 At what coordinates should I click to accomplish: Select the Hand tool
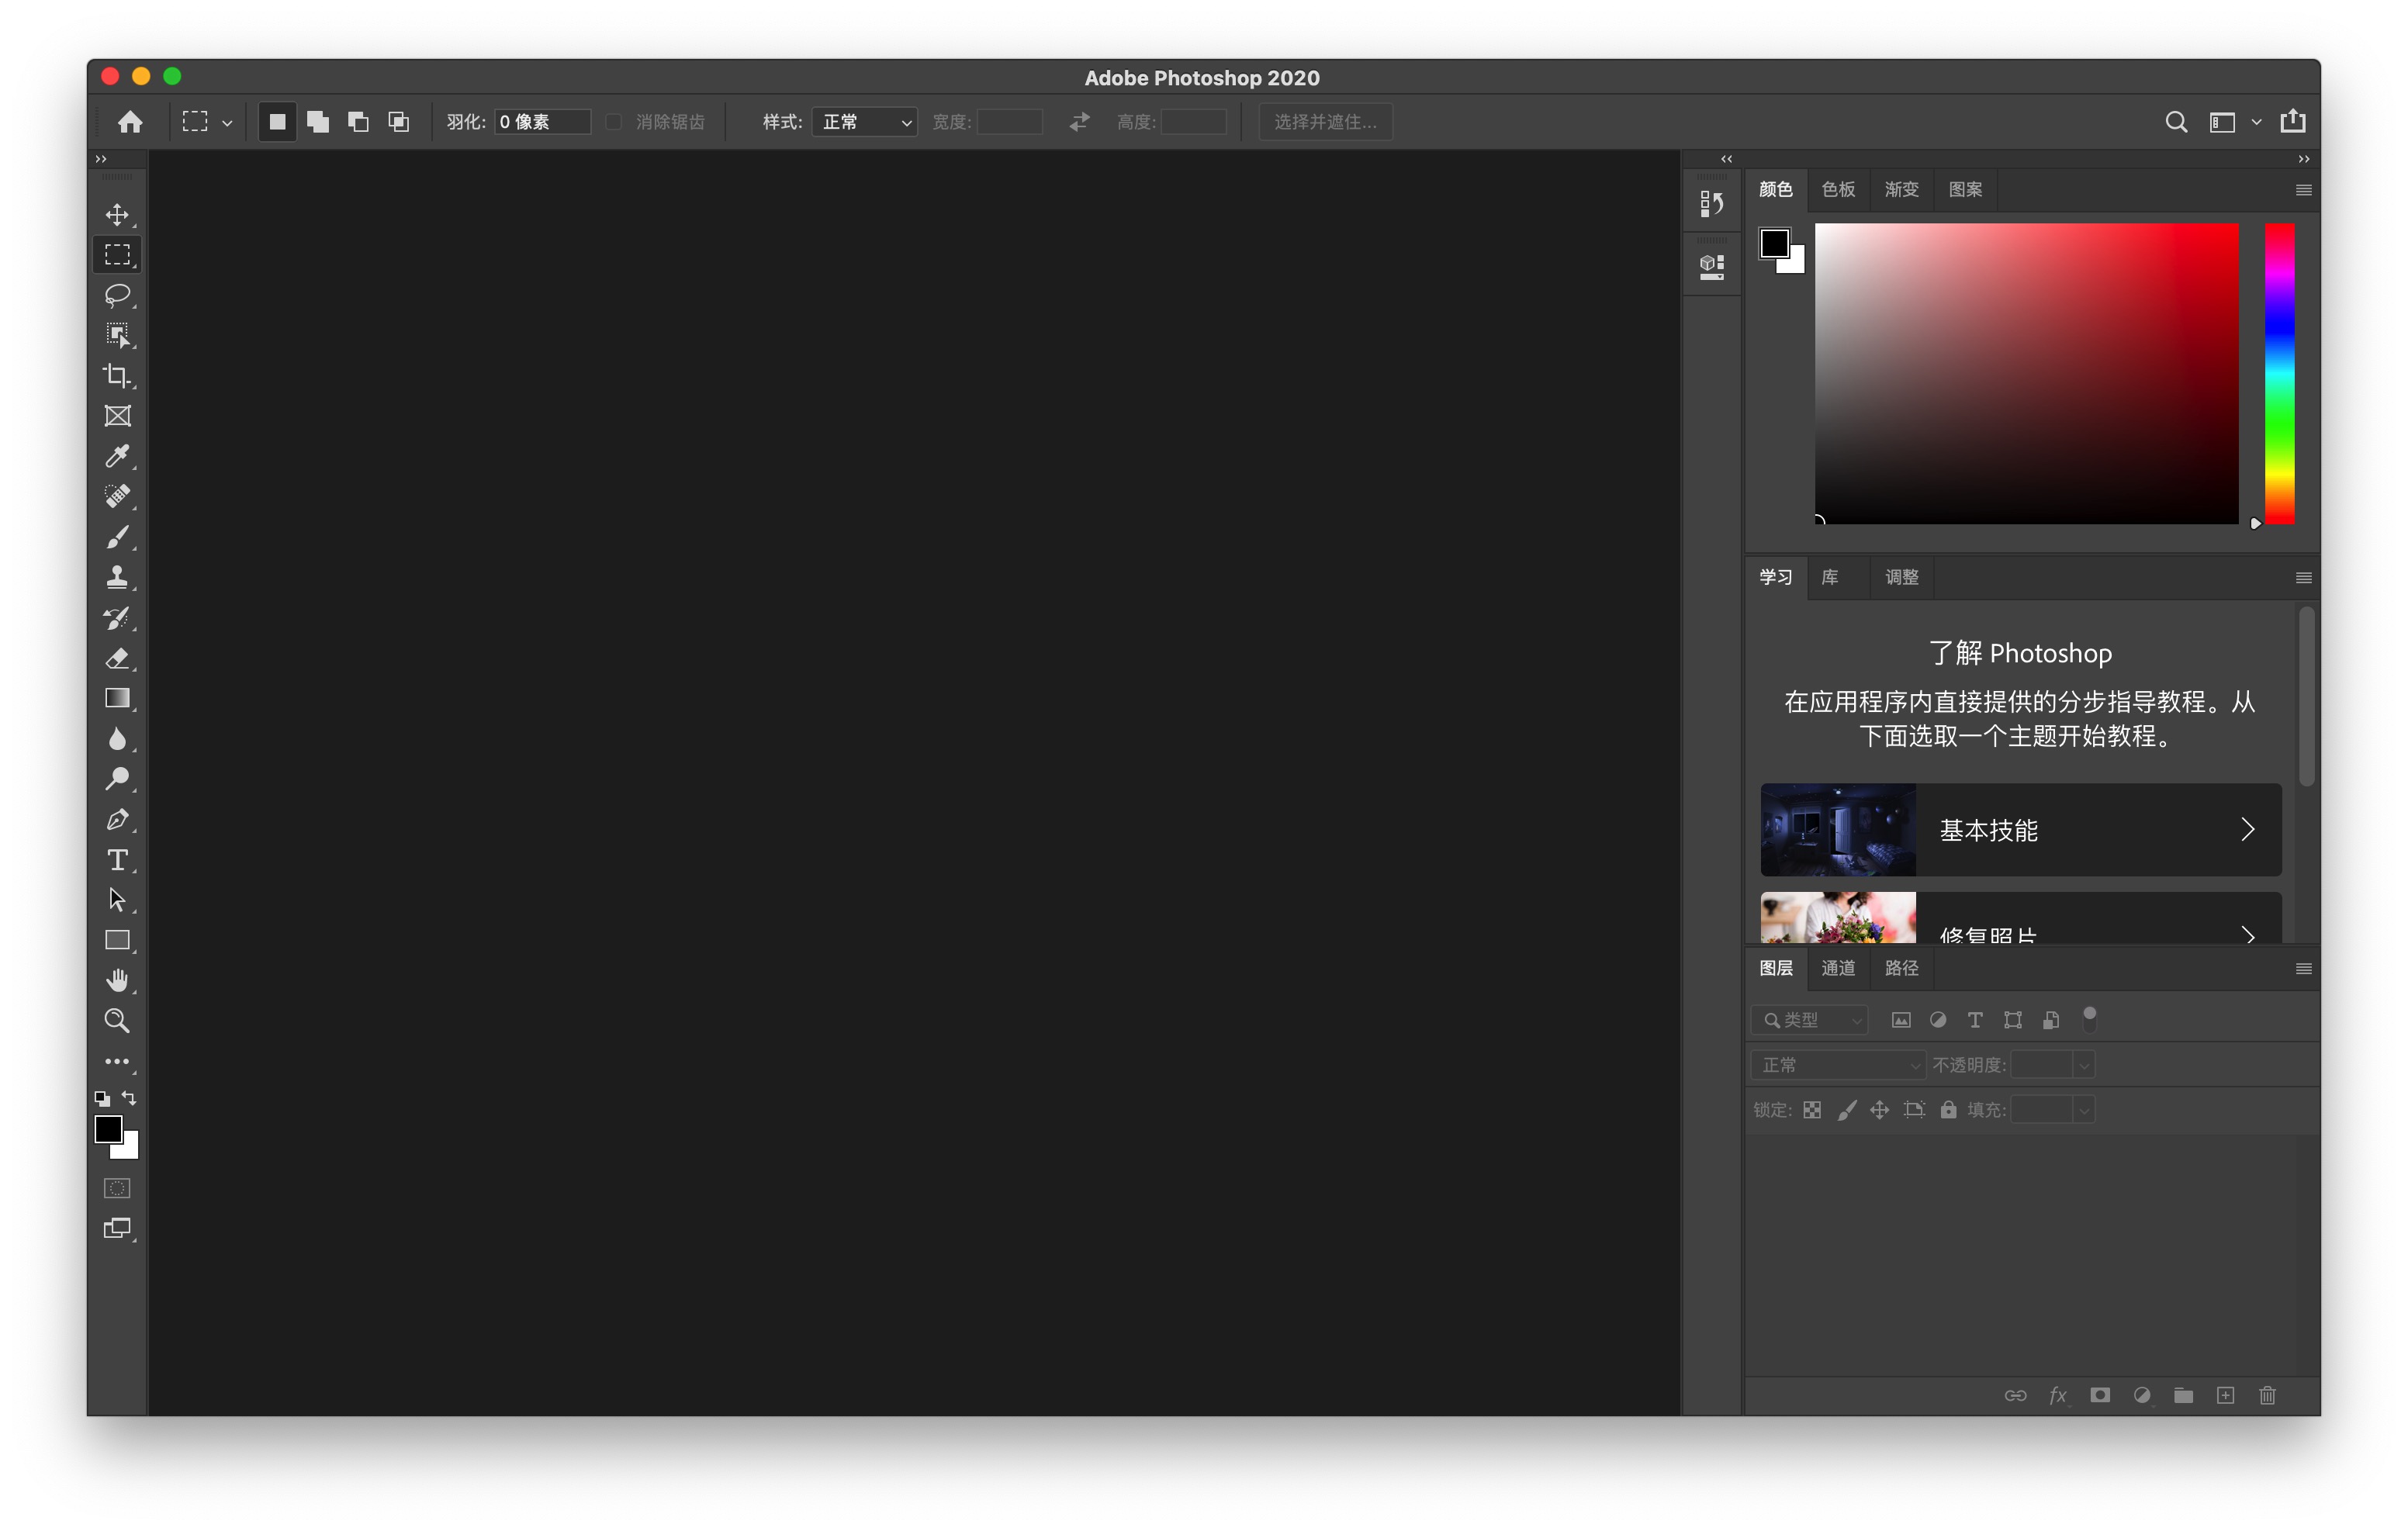point(117,980)
